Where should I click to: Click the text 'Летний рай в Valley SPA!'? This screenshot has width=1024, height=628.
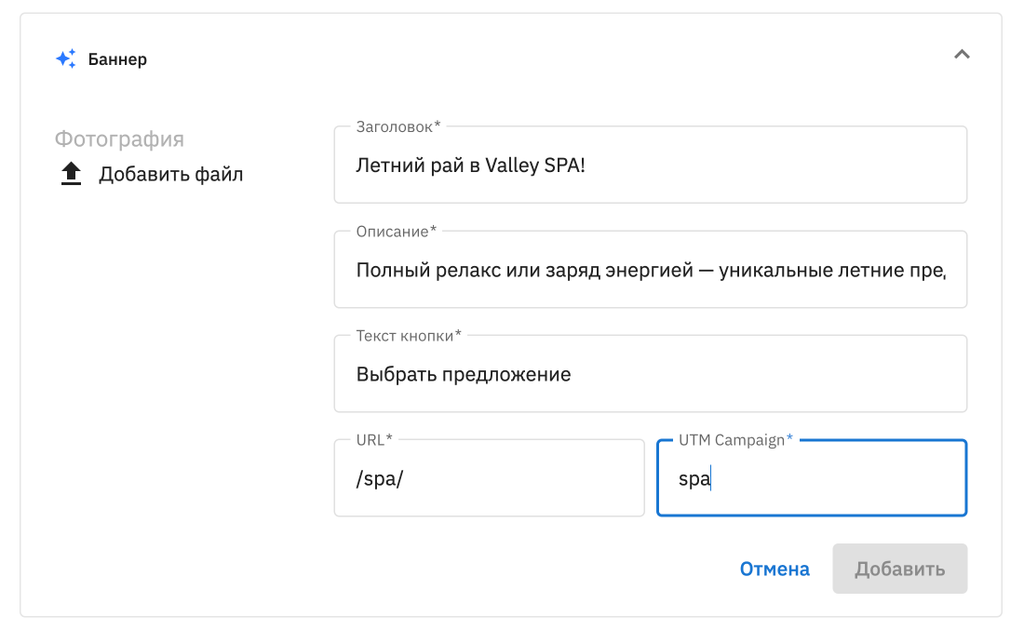click(470, 165)
